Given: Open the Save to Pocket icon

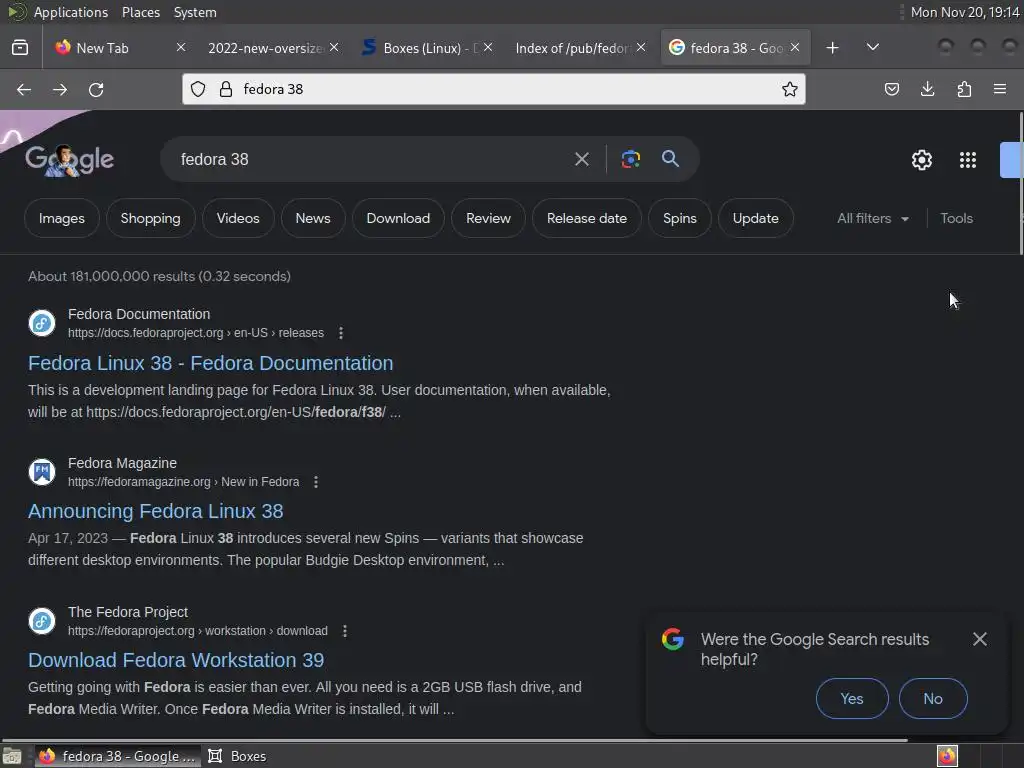Looking at the screenshot, I should pos(891,89).
